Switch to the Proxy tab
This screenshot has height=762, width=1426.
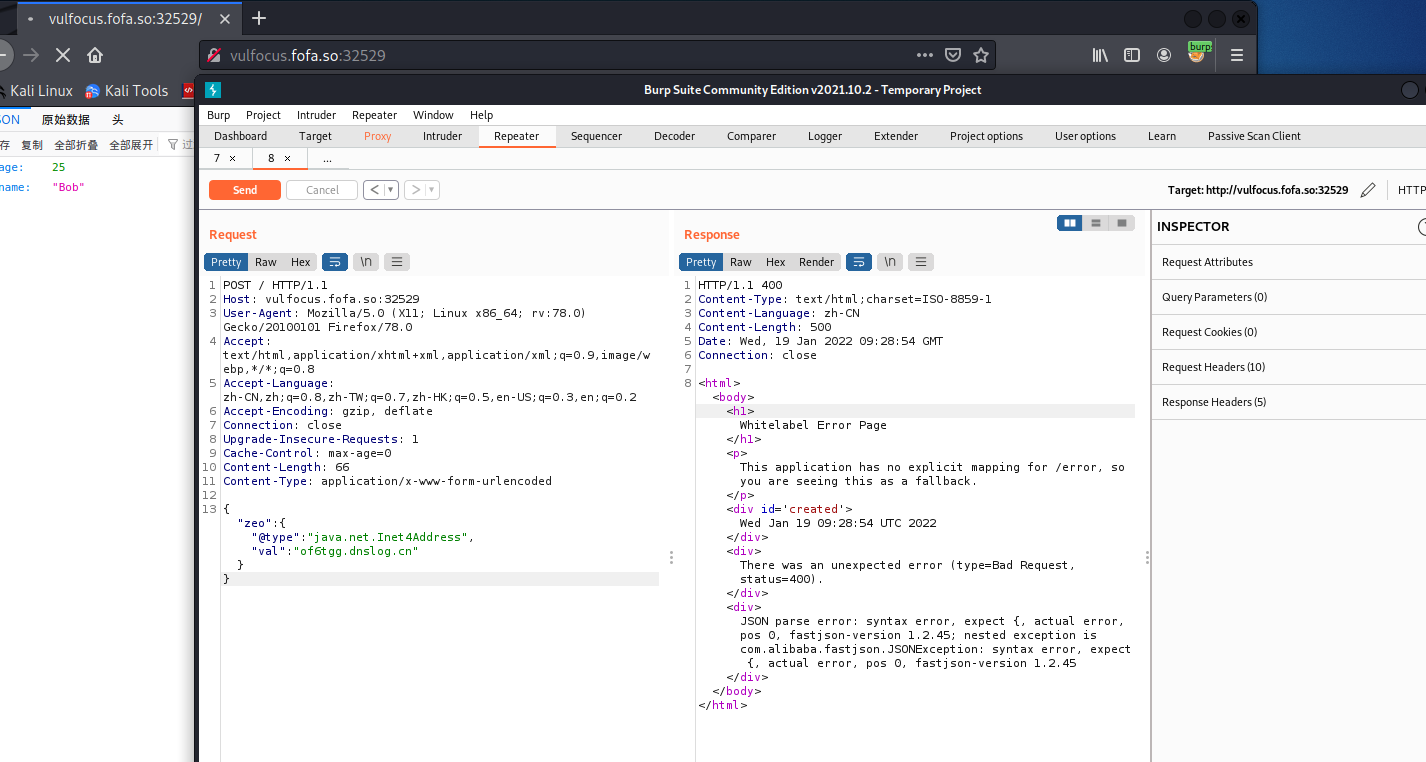tap(378, 136)
